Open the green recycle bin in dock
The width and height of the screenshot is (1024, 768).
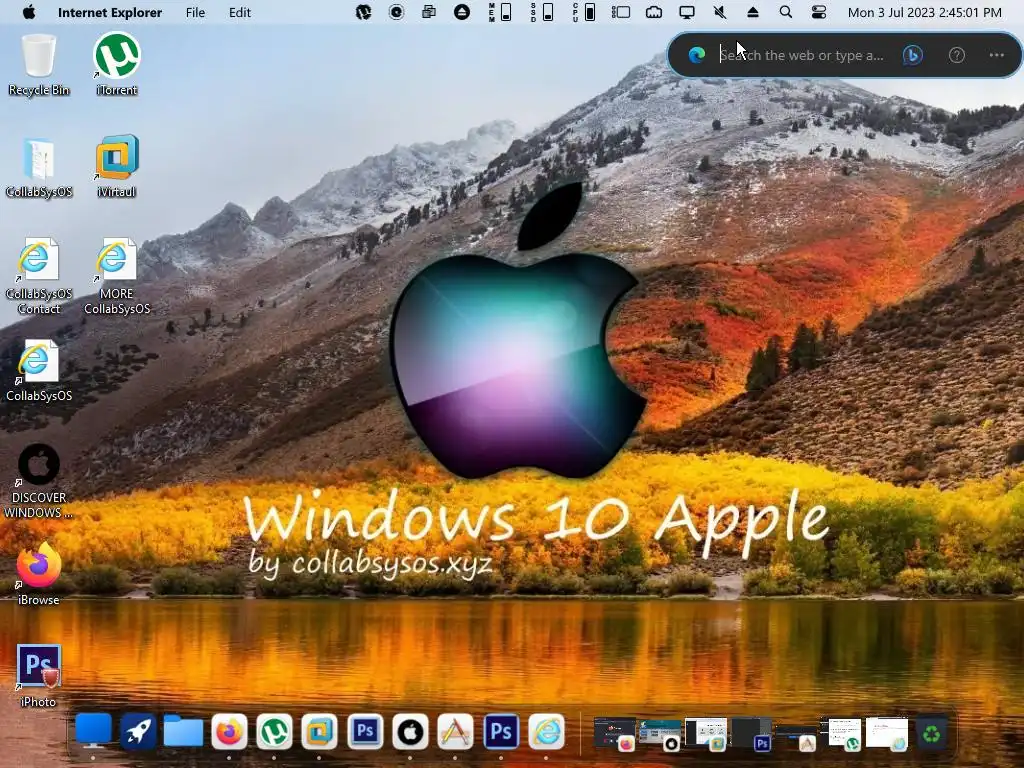click(932, 733)
